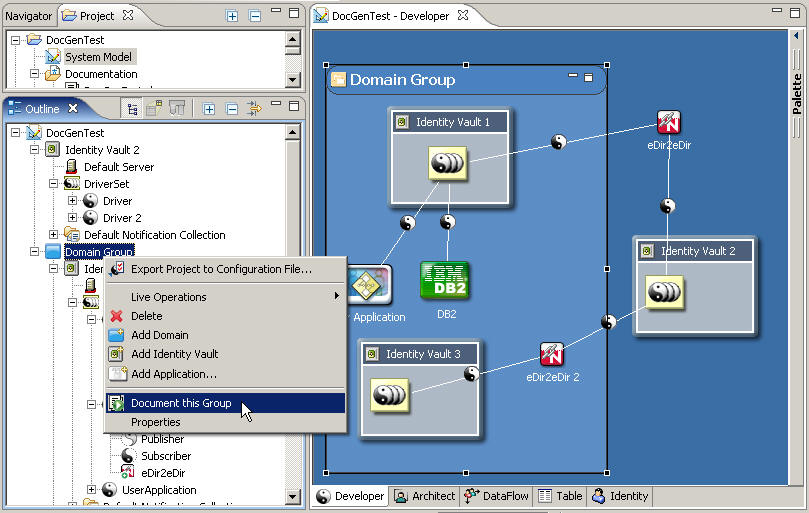
Task: Switch to the Identity view tab
Action: pyautogui.click(x=620, y=496)
